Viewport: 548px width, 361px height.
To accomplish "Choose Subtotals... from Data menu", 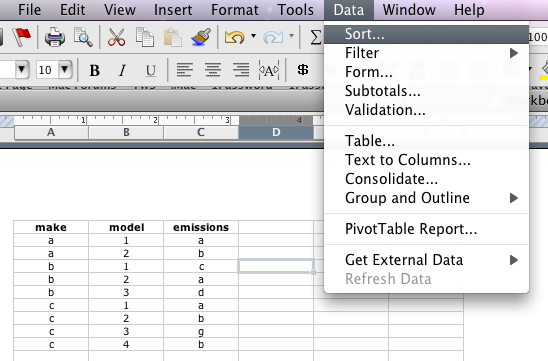I will (426, 91).
